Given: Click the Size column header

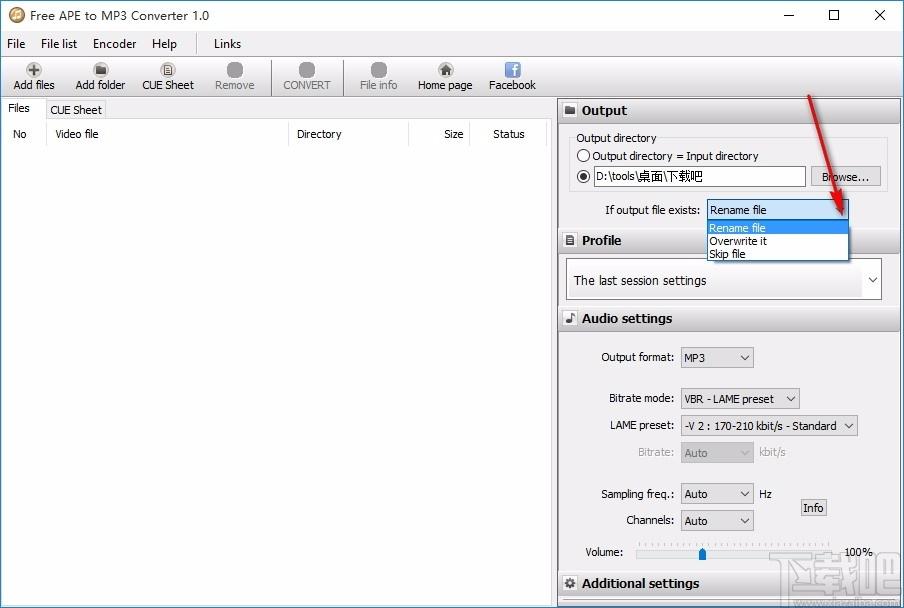Looking at the screenshot, I should (439, 134).
